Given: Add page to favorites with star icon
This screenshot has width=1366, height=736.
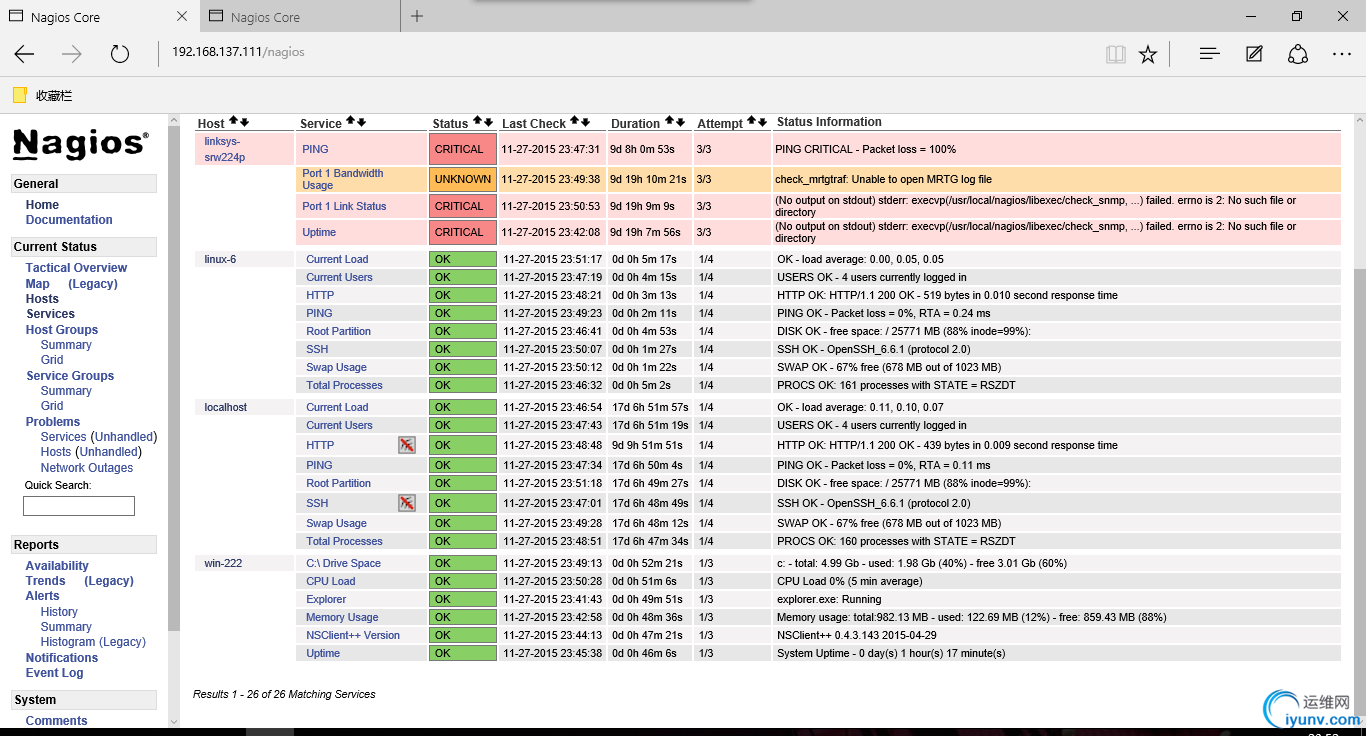Looking at the screenshot, I should click(1148, 54).
